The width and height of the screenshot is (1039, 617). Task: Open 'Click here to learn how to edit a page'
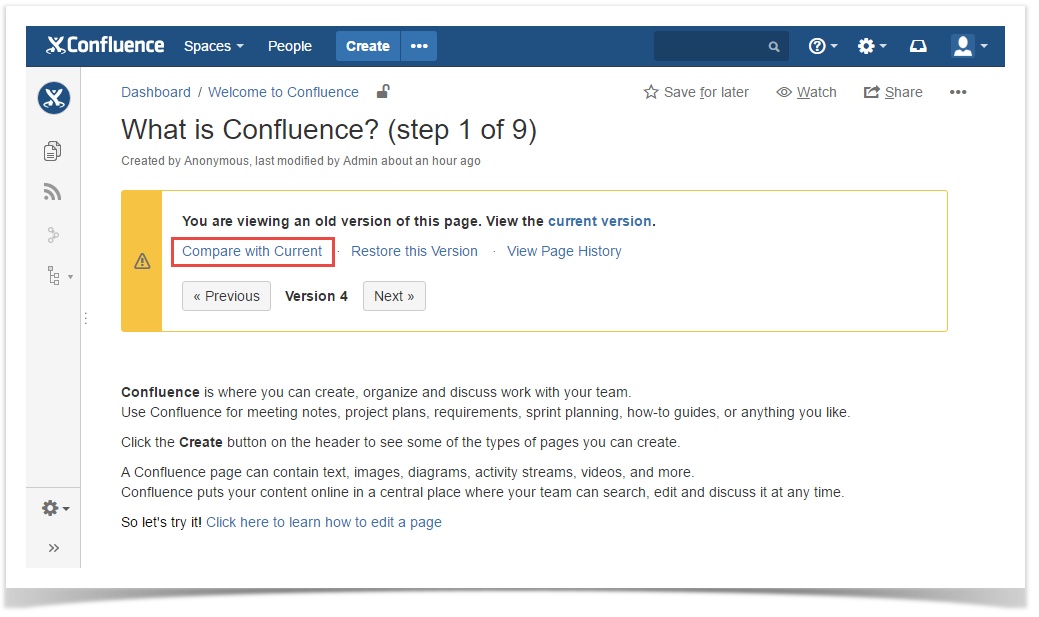tap(323, 522)
